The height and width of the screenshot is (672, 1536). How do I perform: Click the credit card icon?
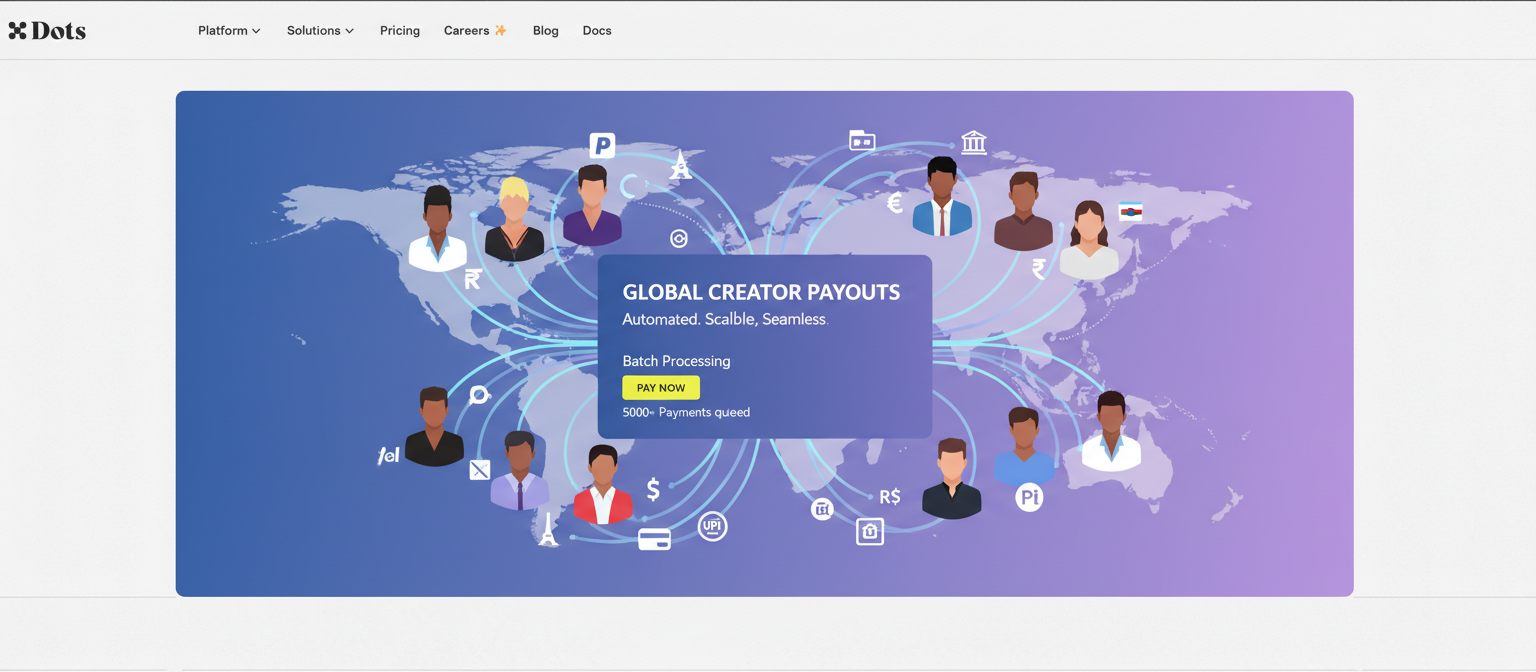click(x=654, y=540)
